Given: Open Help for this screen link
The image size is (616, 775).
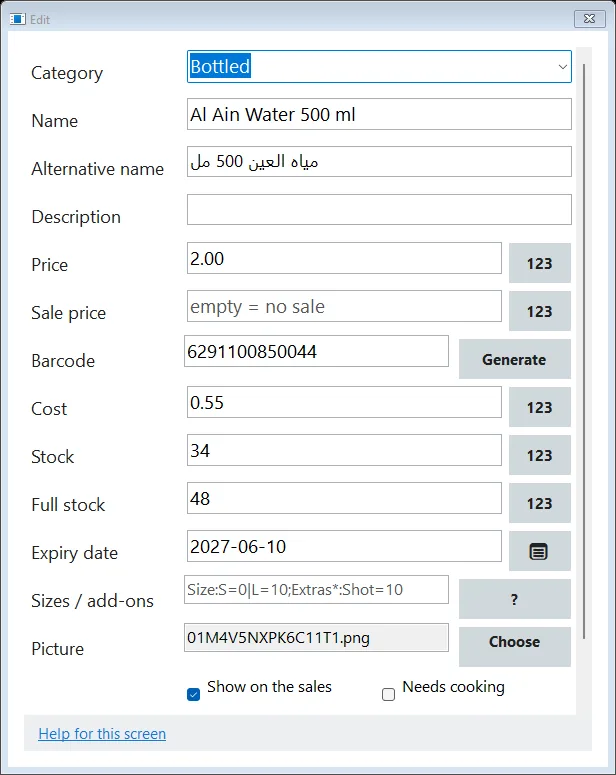Looking at the screenshot, I should (x=102, y=733).
